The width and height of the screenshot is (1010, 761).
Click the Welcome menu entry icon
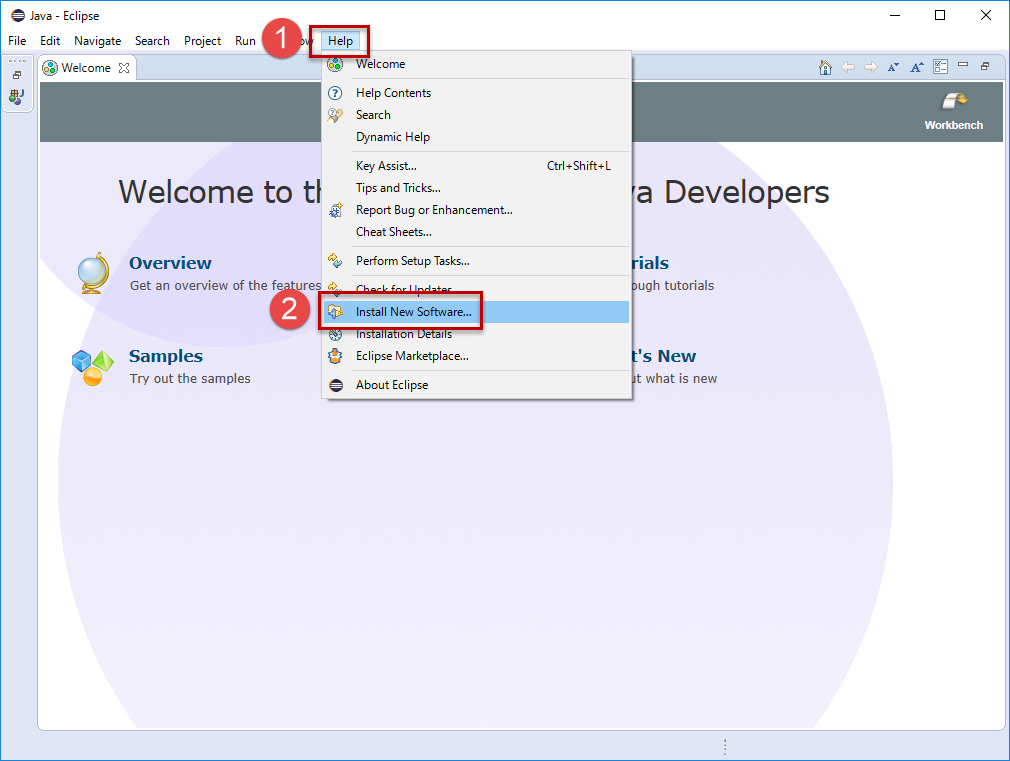coord(335,64)
